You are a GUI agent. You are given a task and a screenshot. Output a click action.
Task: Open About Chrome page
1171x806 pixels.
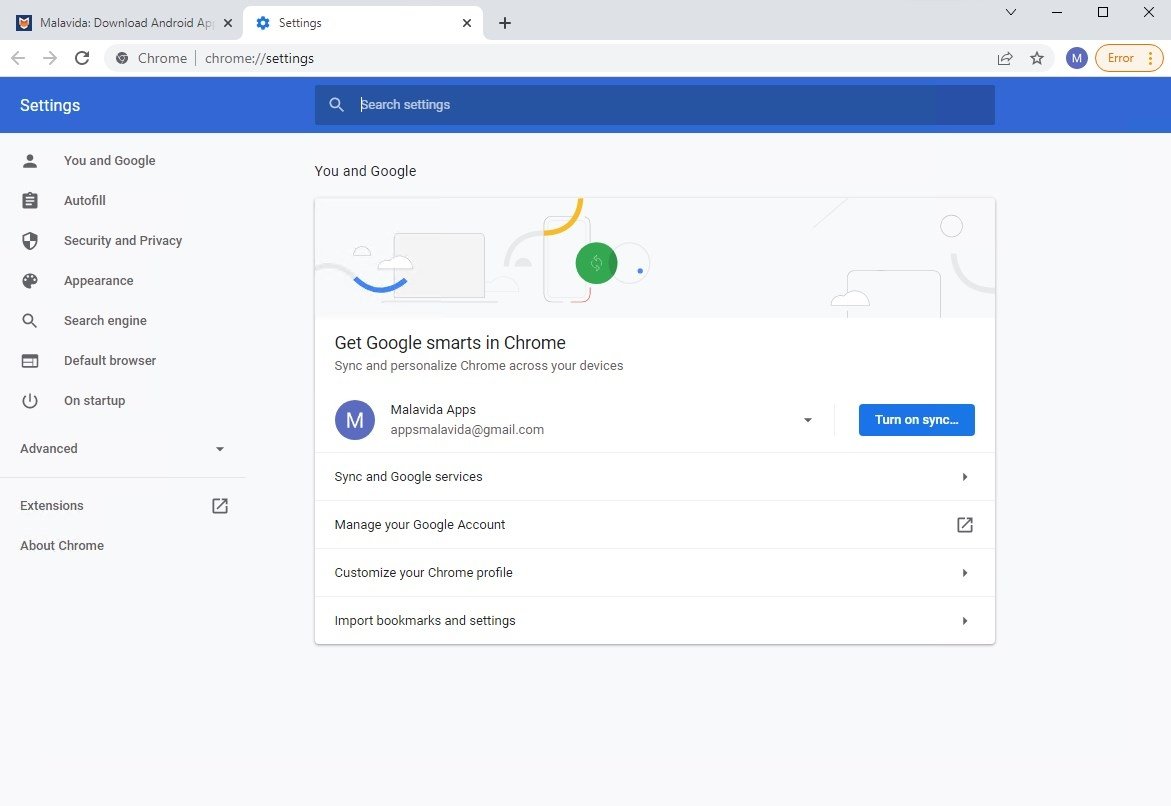[62, 545]
